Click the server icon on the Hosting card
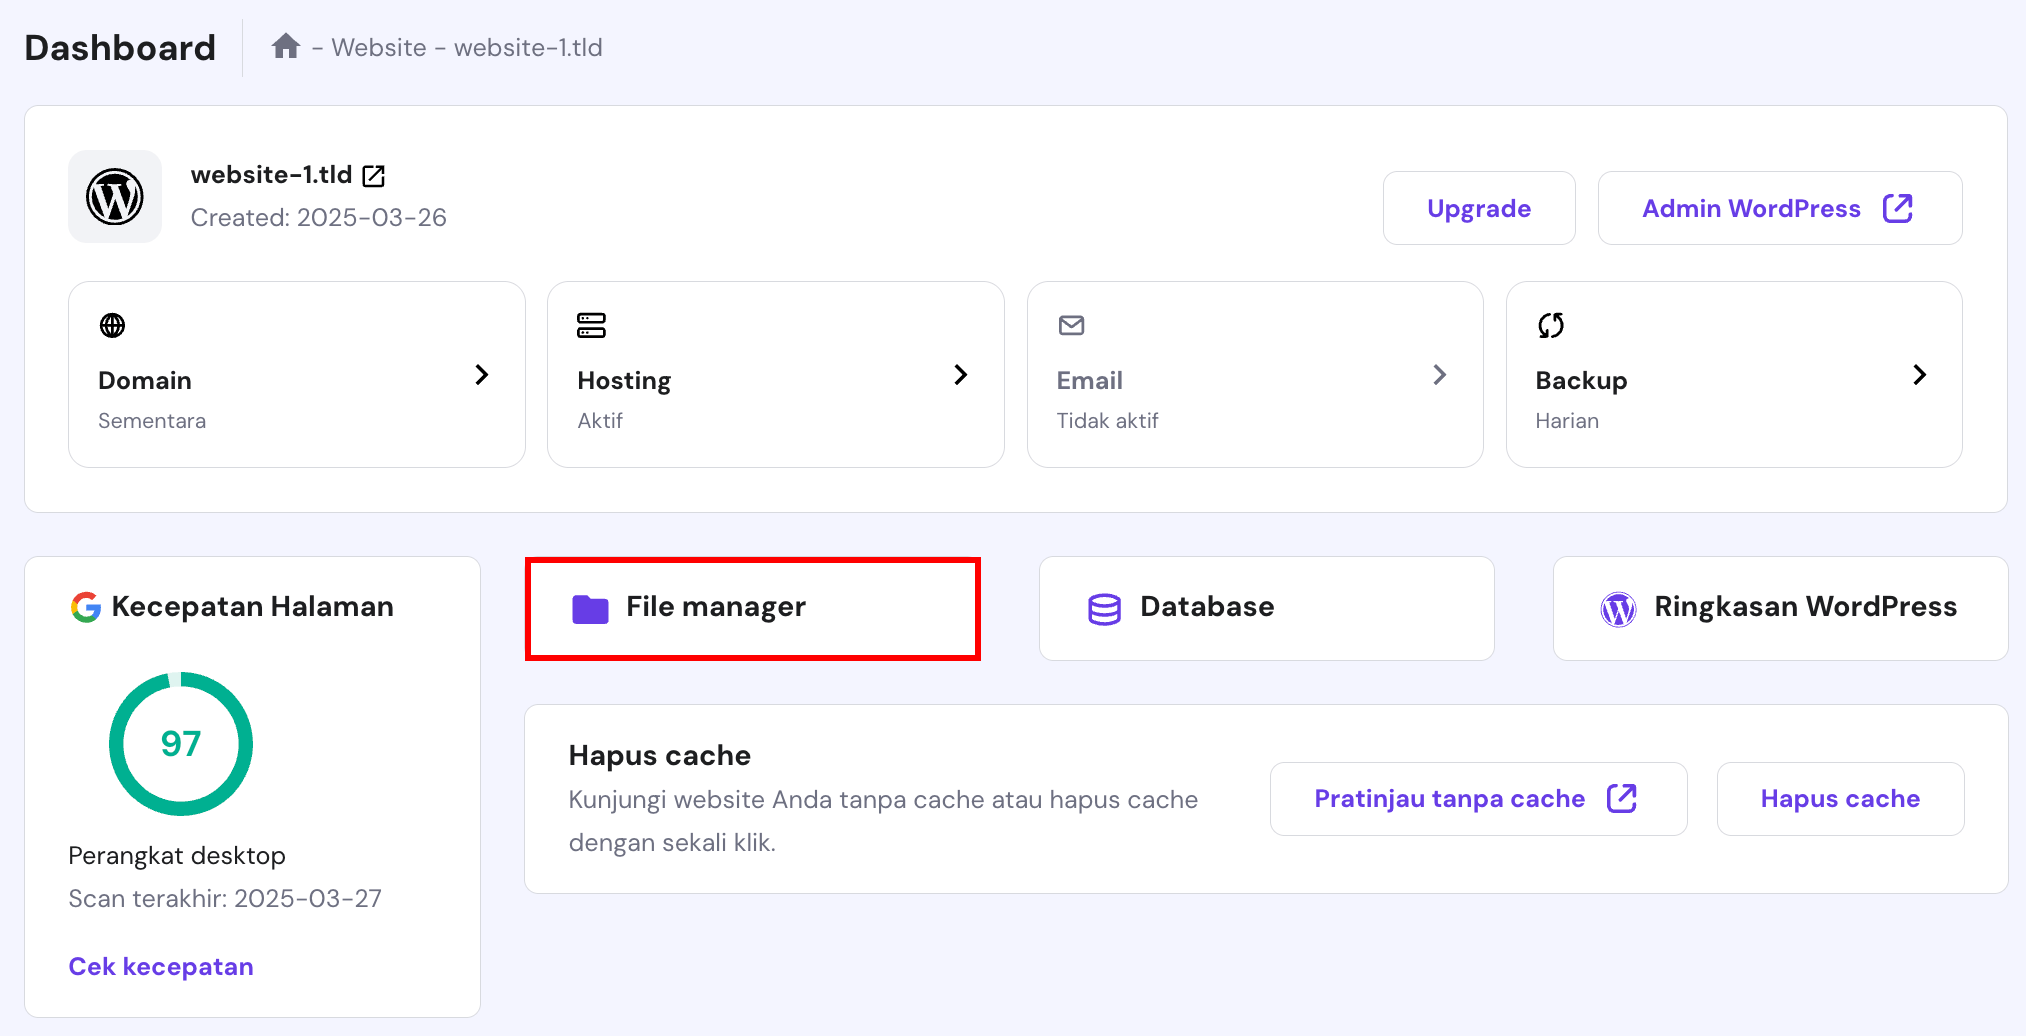 (590, 325)
